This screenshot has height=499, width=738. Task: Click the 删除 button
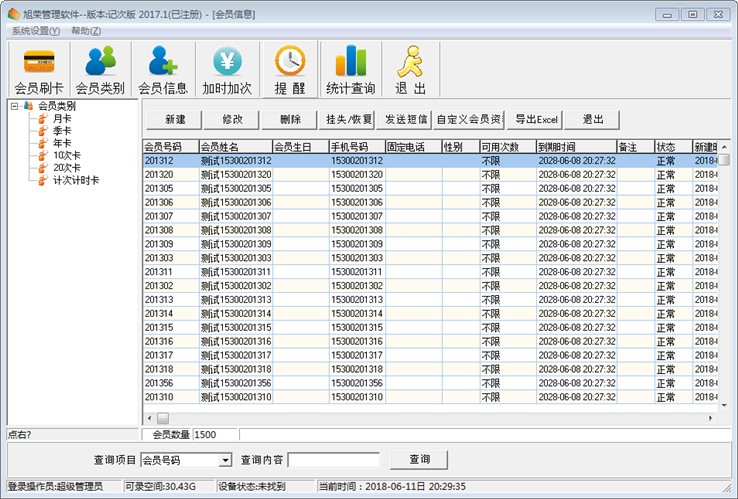pos(289,120)
